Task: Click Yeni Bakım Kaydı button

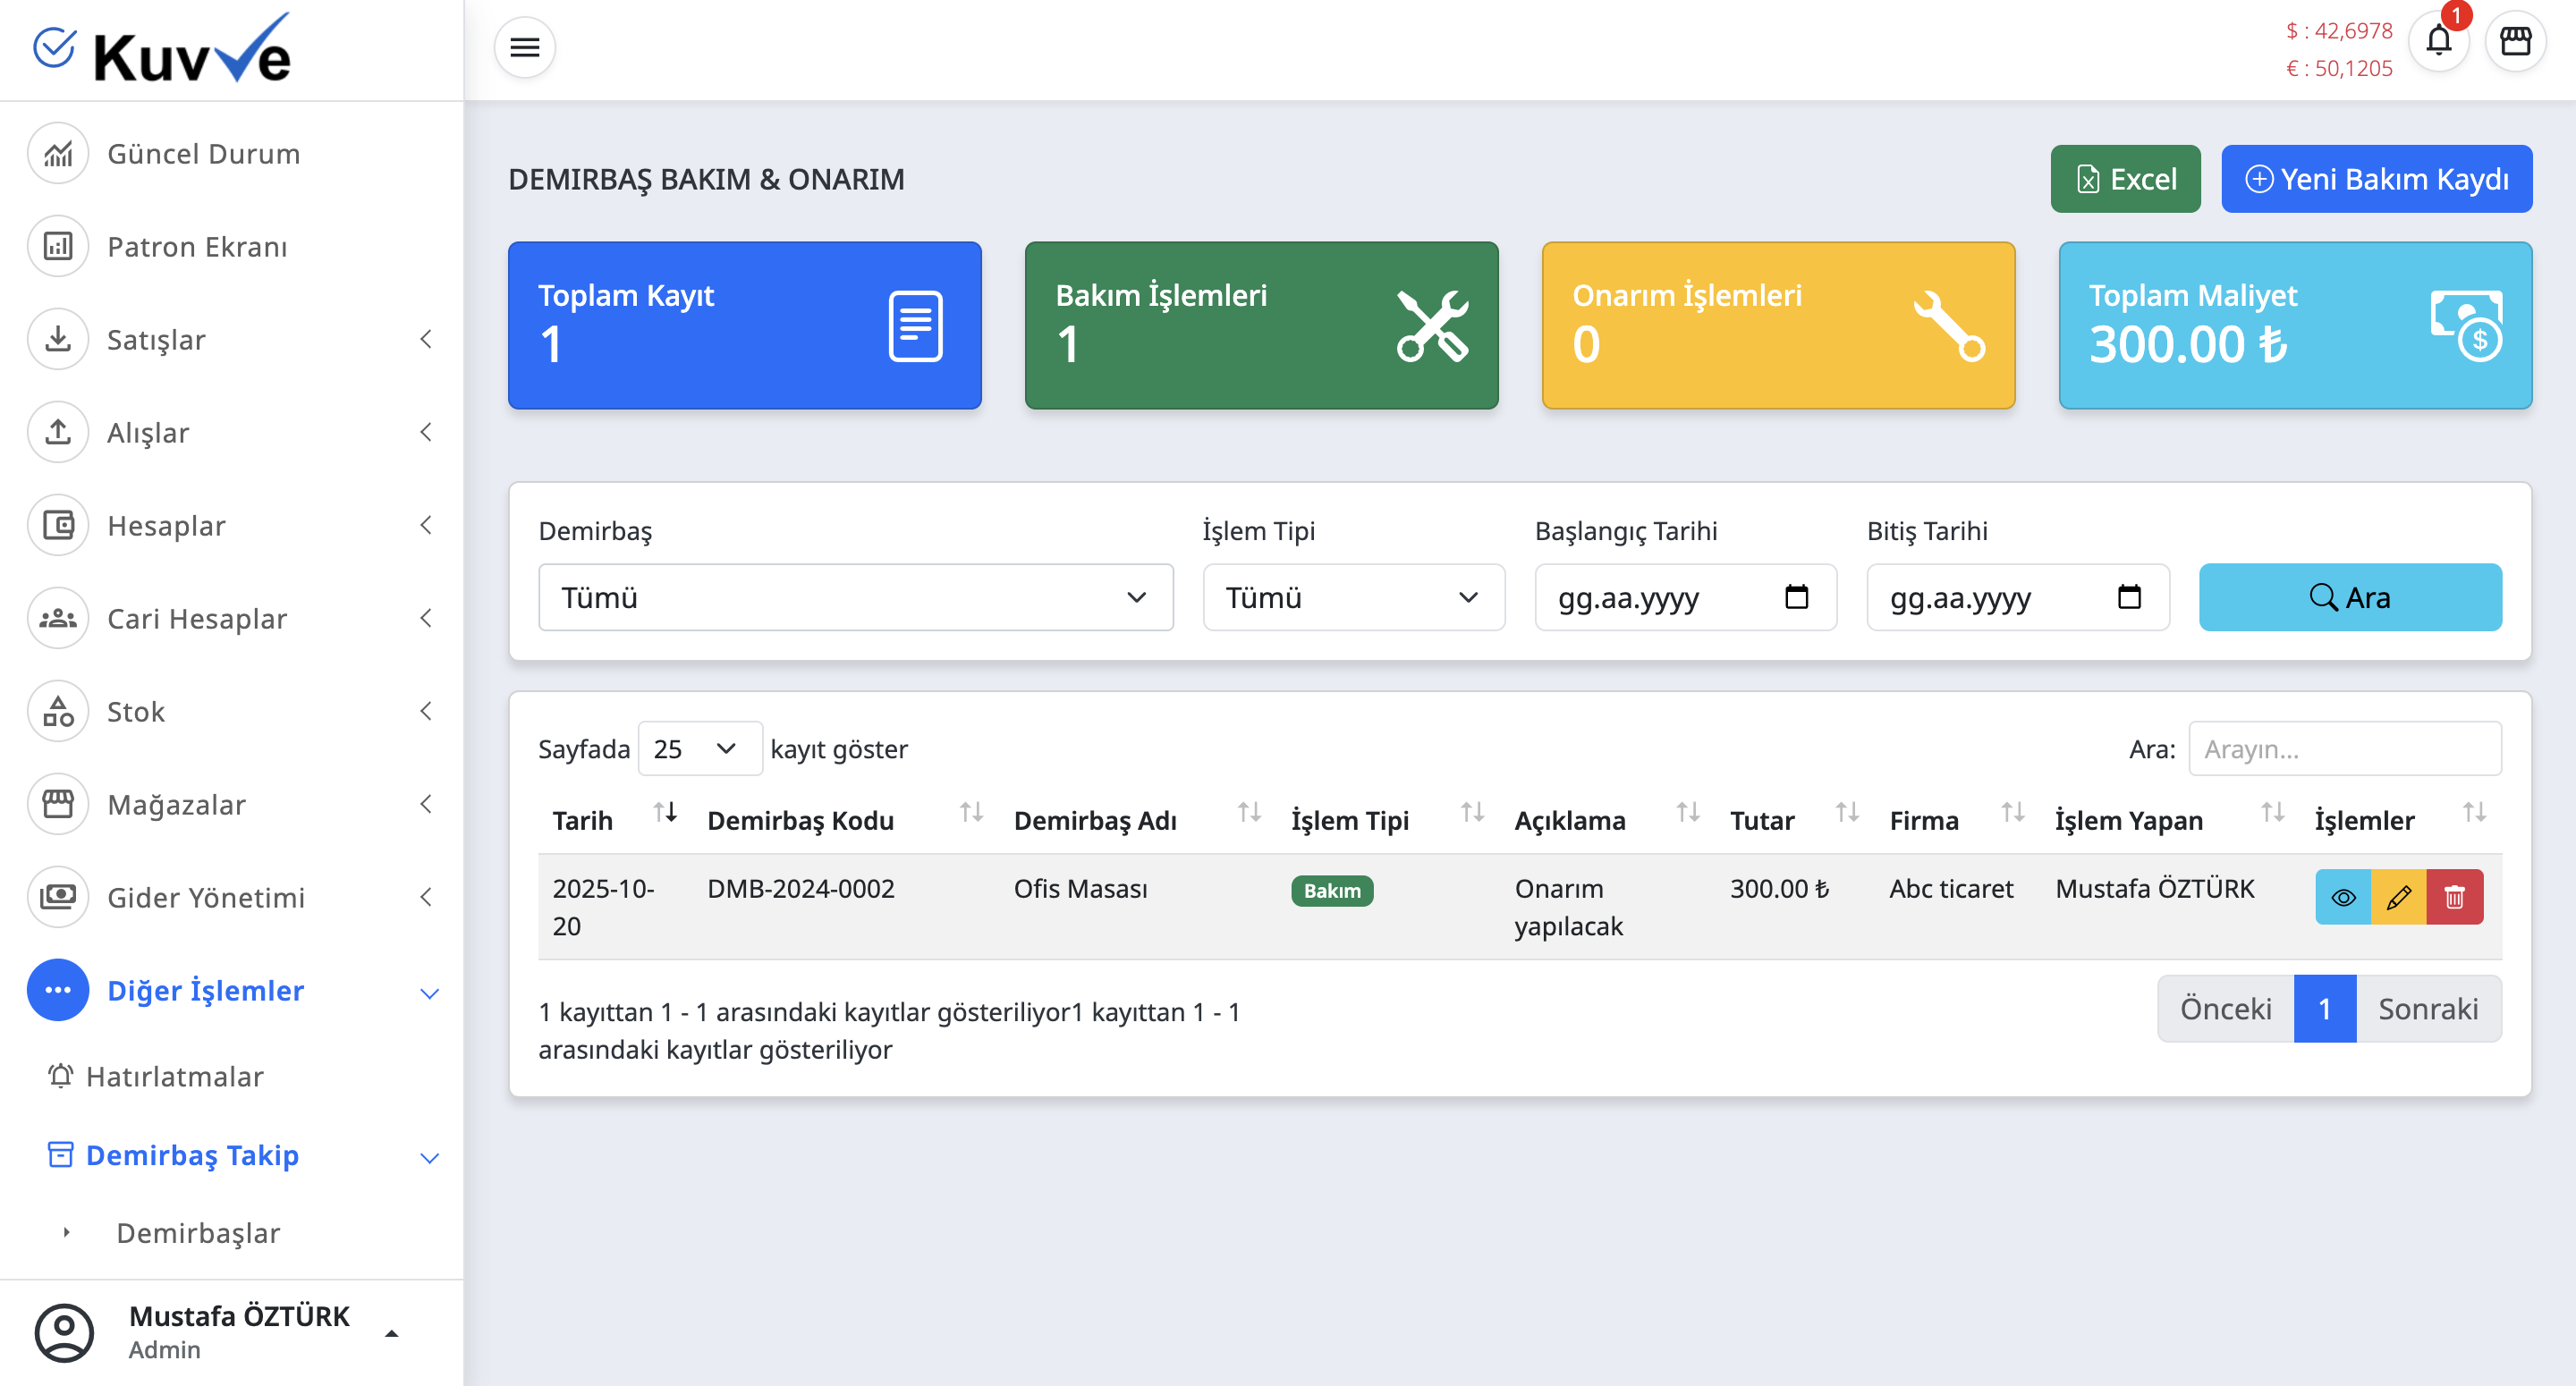Action: coord(2376,179)
